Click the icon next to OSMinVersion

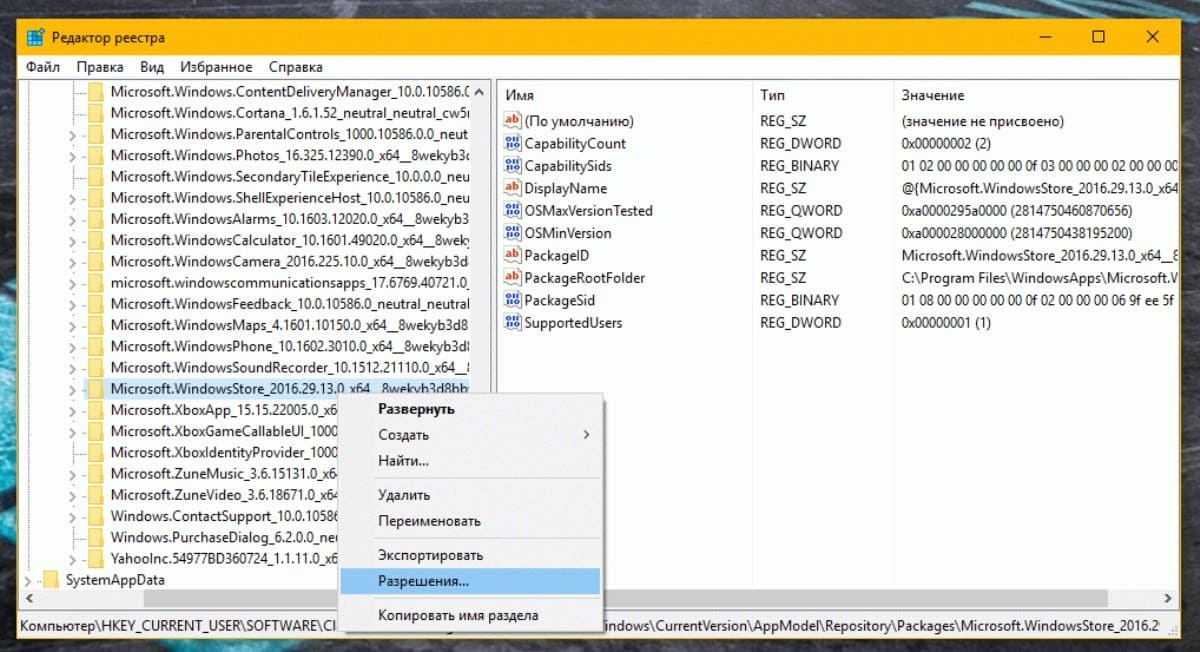click(513, 233)
